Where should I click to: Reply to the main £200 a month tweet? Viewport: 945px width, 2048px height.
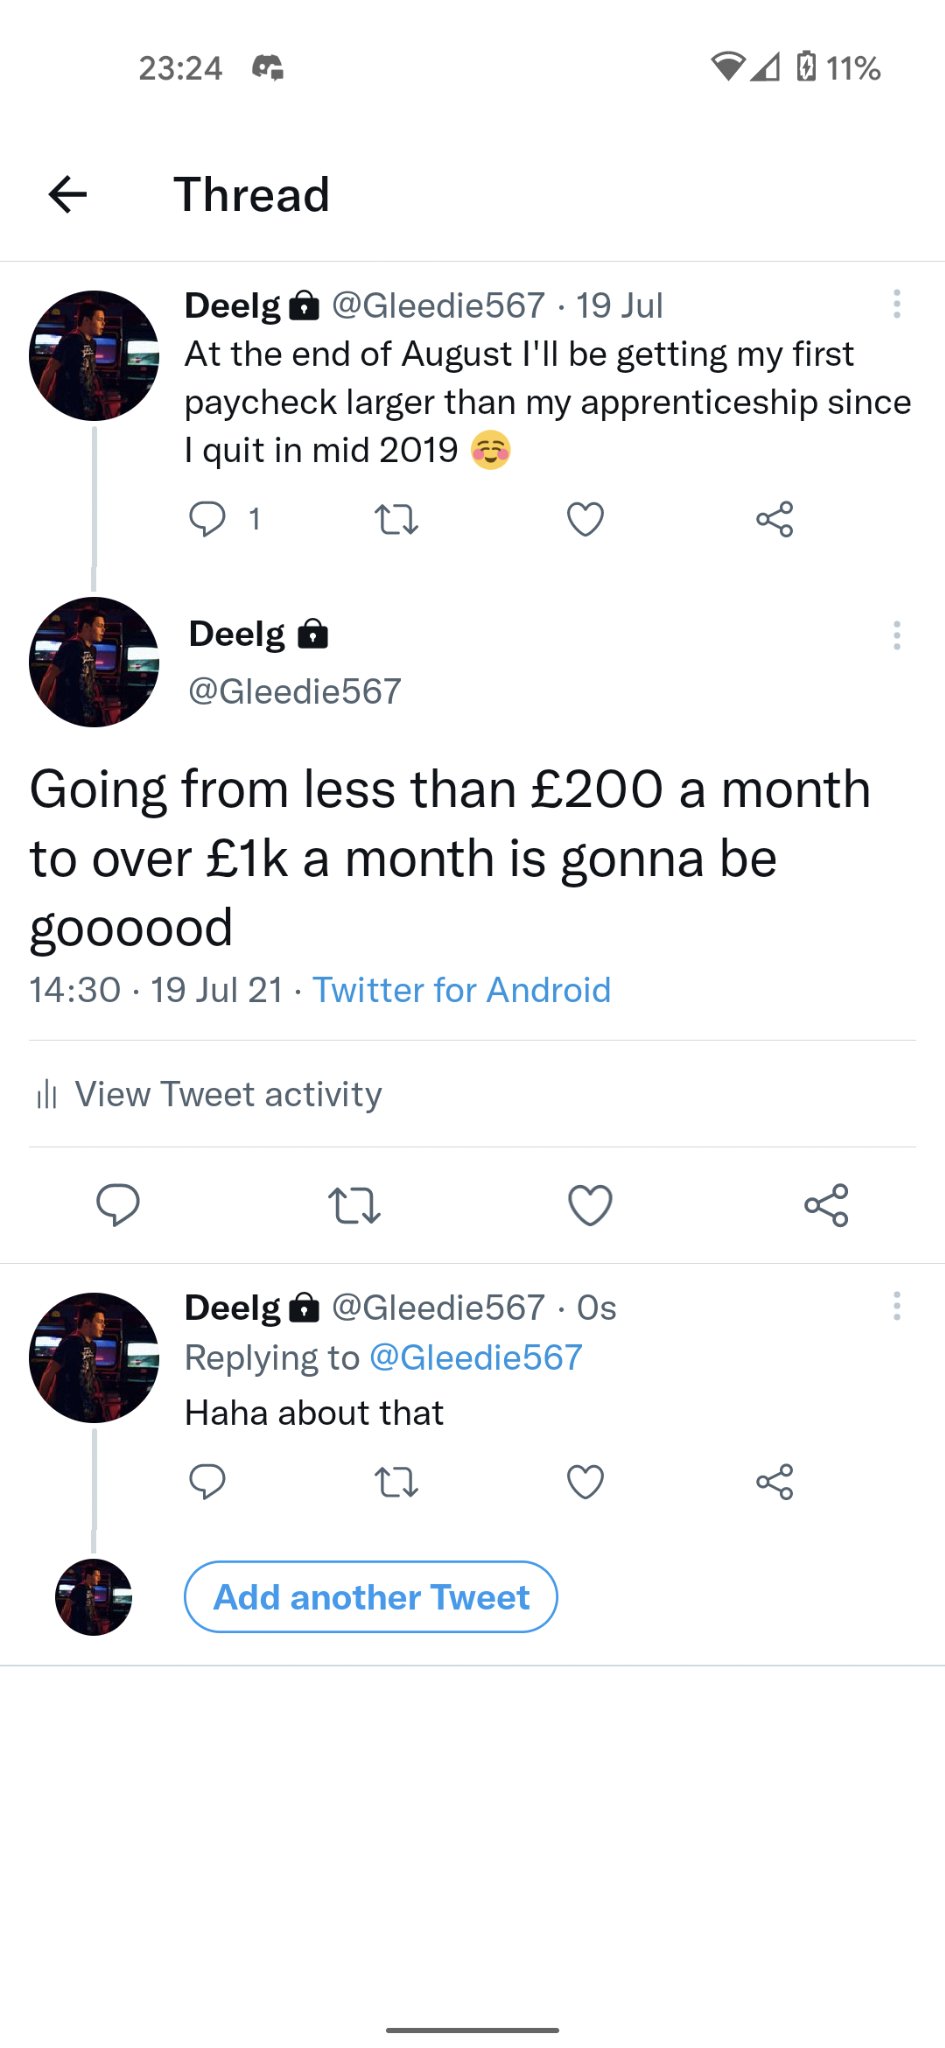click(118, 1205)
